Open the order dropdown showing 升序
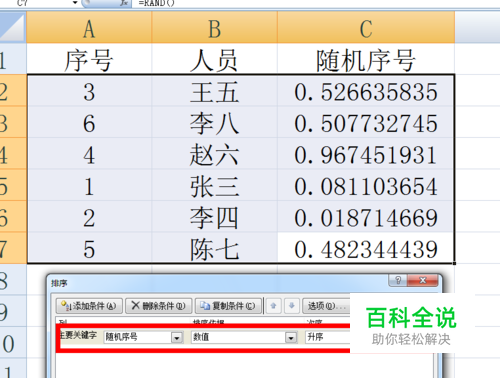This screenshot has width=500, height=378. pyautogui.click(x=328, y=337)
